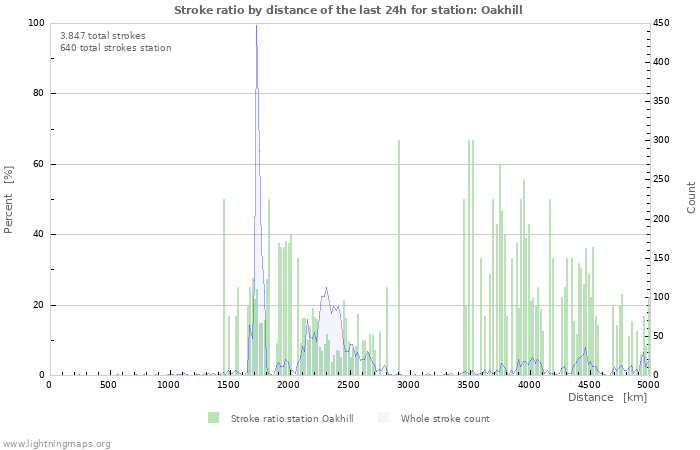The width and height of the screenshot is (700, 450).
Task: Click the 1000 tick on distance axis
Action: tap(168, 385)
